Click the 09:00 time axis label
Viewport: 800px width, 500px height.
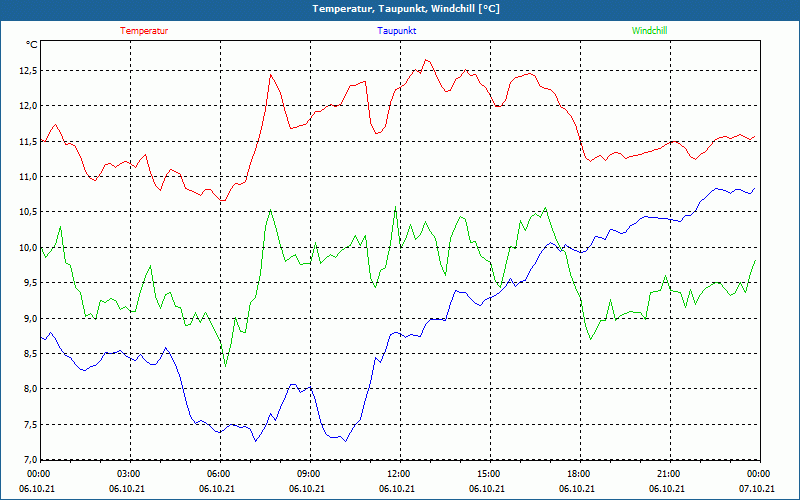(307, 474)
